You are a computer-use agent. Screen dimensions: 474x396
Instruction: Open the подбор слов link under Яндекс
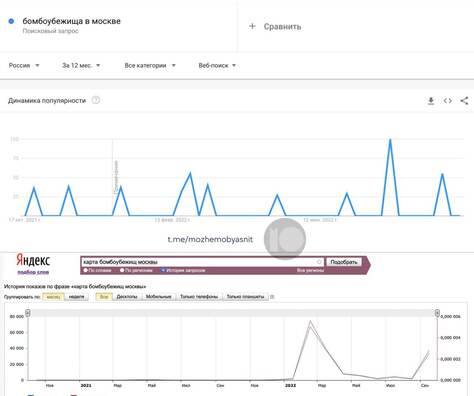point(33,272)
